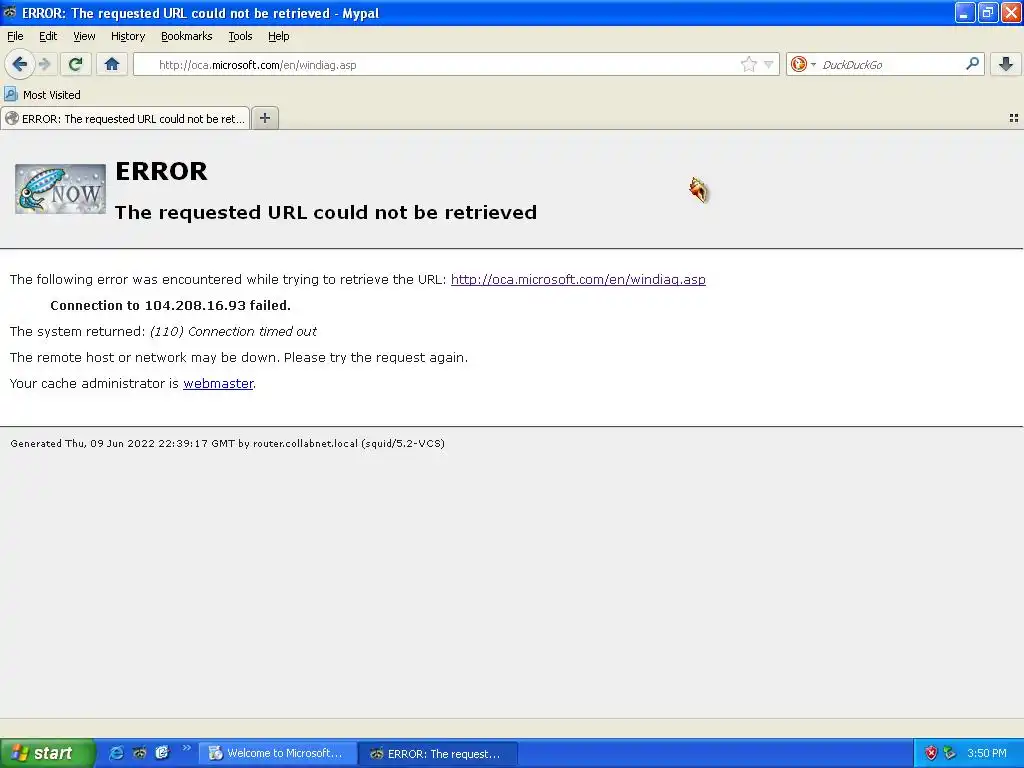Open a new tab with plus
Viewport: 1024px width, 768px height.
click(264, 118)
